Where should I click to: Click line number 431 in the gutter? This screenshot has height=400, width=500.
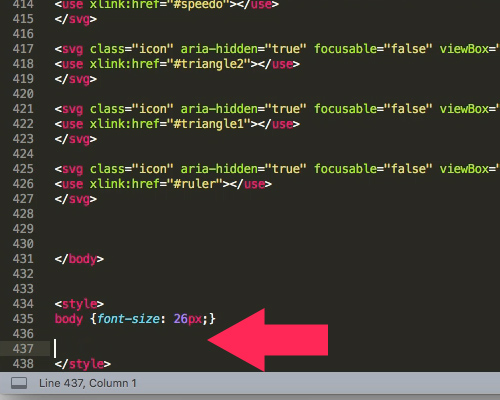pos(23,259)
